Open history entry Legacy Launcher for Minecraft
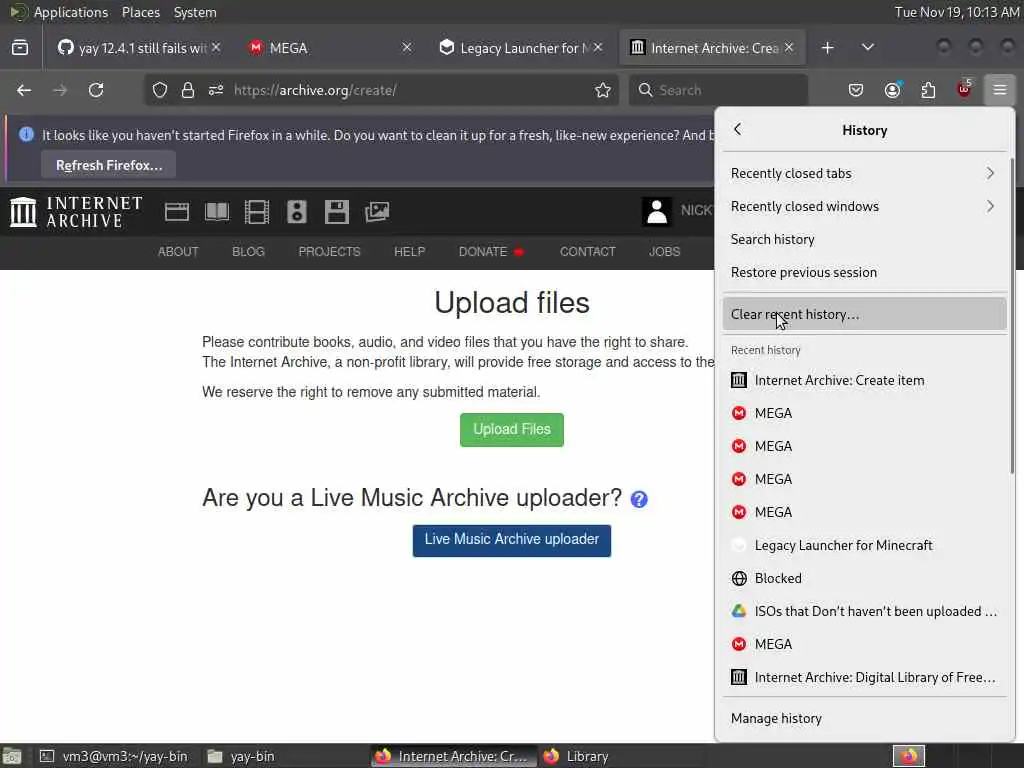The image size is (1024, 768). pyautogui.click(x=864, y=545)
